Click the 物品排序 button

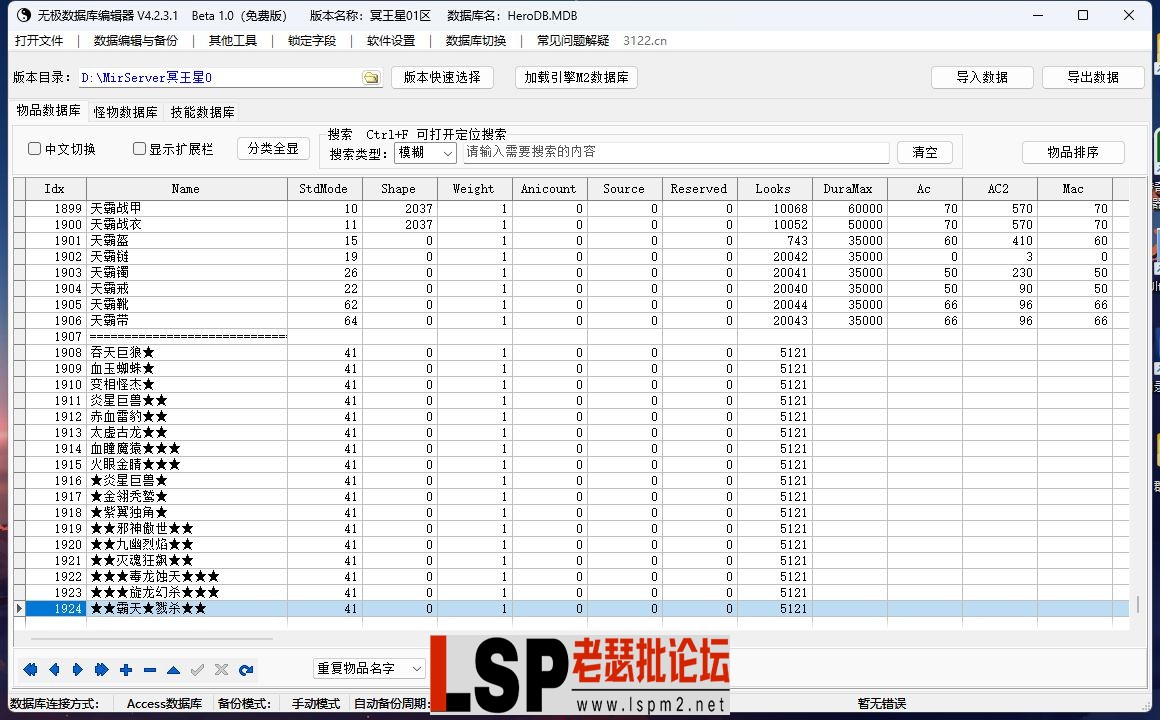click(x=1073, y=152)
